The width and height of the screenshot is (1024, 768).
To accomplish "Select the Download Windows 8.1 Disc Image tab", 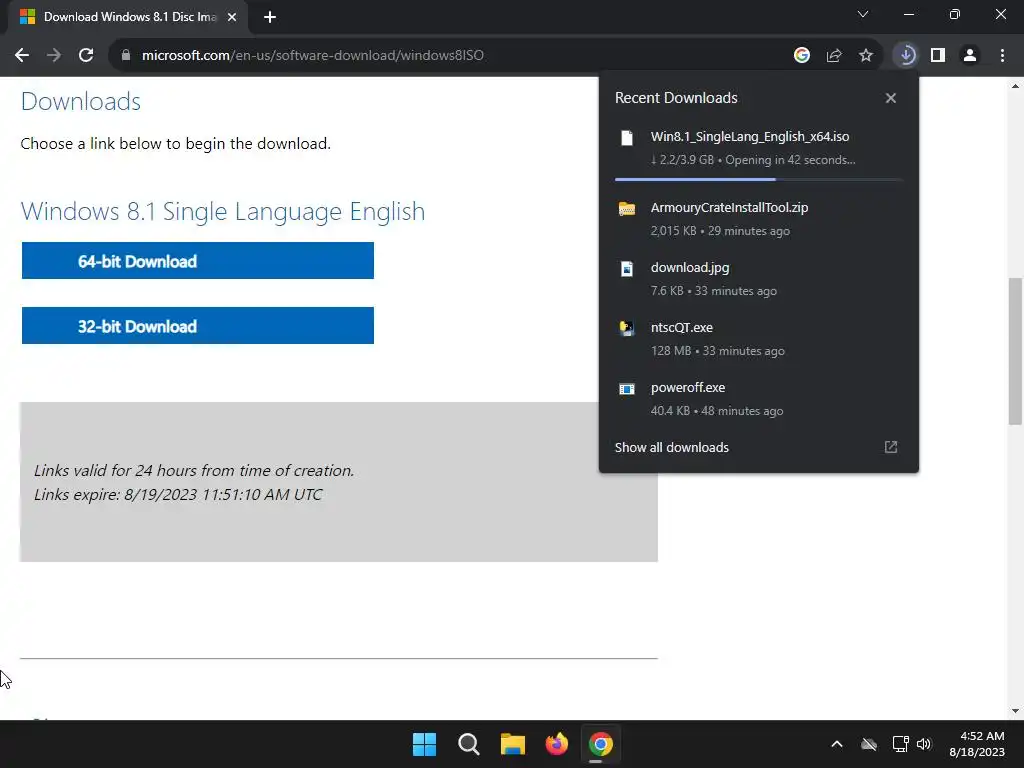I will 128,17.
